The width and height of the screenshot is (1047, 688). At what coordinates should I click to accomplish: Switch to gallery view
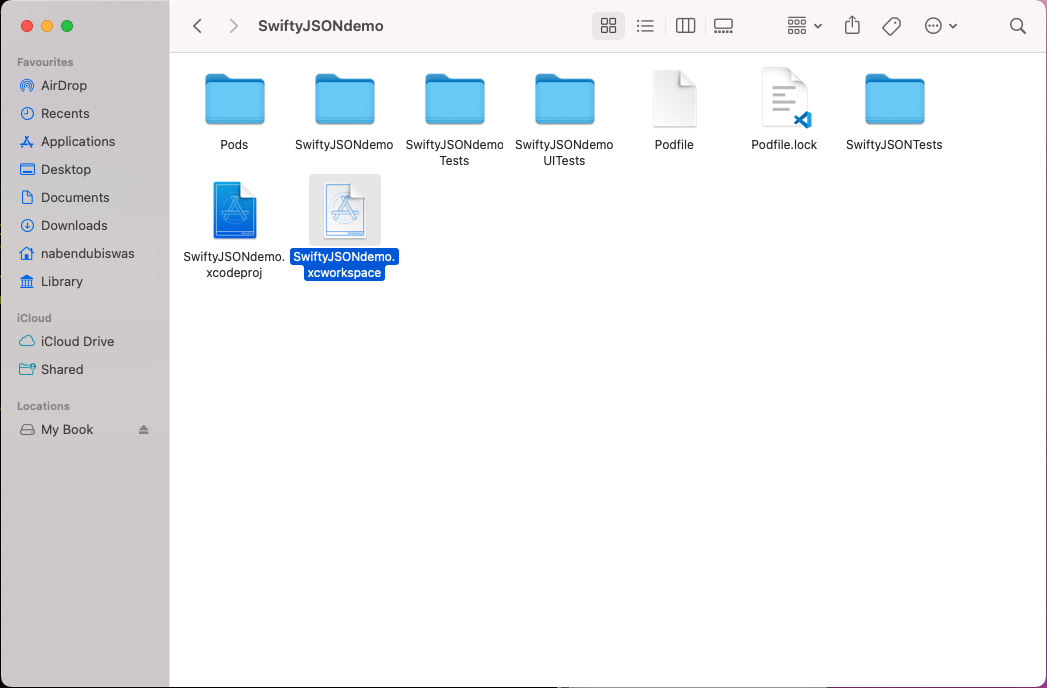tap(723, 26)
